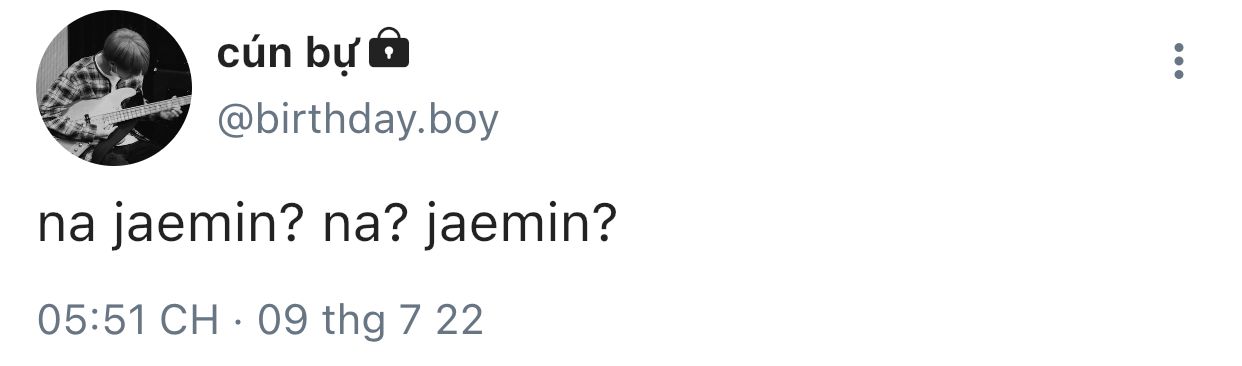Tap the dot separator between time and date
This screenshot has width=1242, height=366.
(x=238, y=322)
